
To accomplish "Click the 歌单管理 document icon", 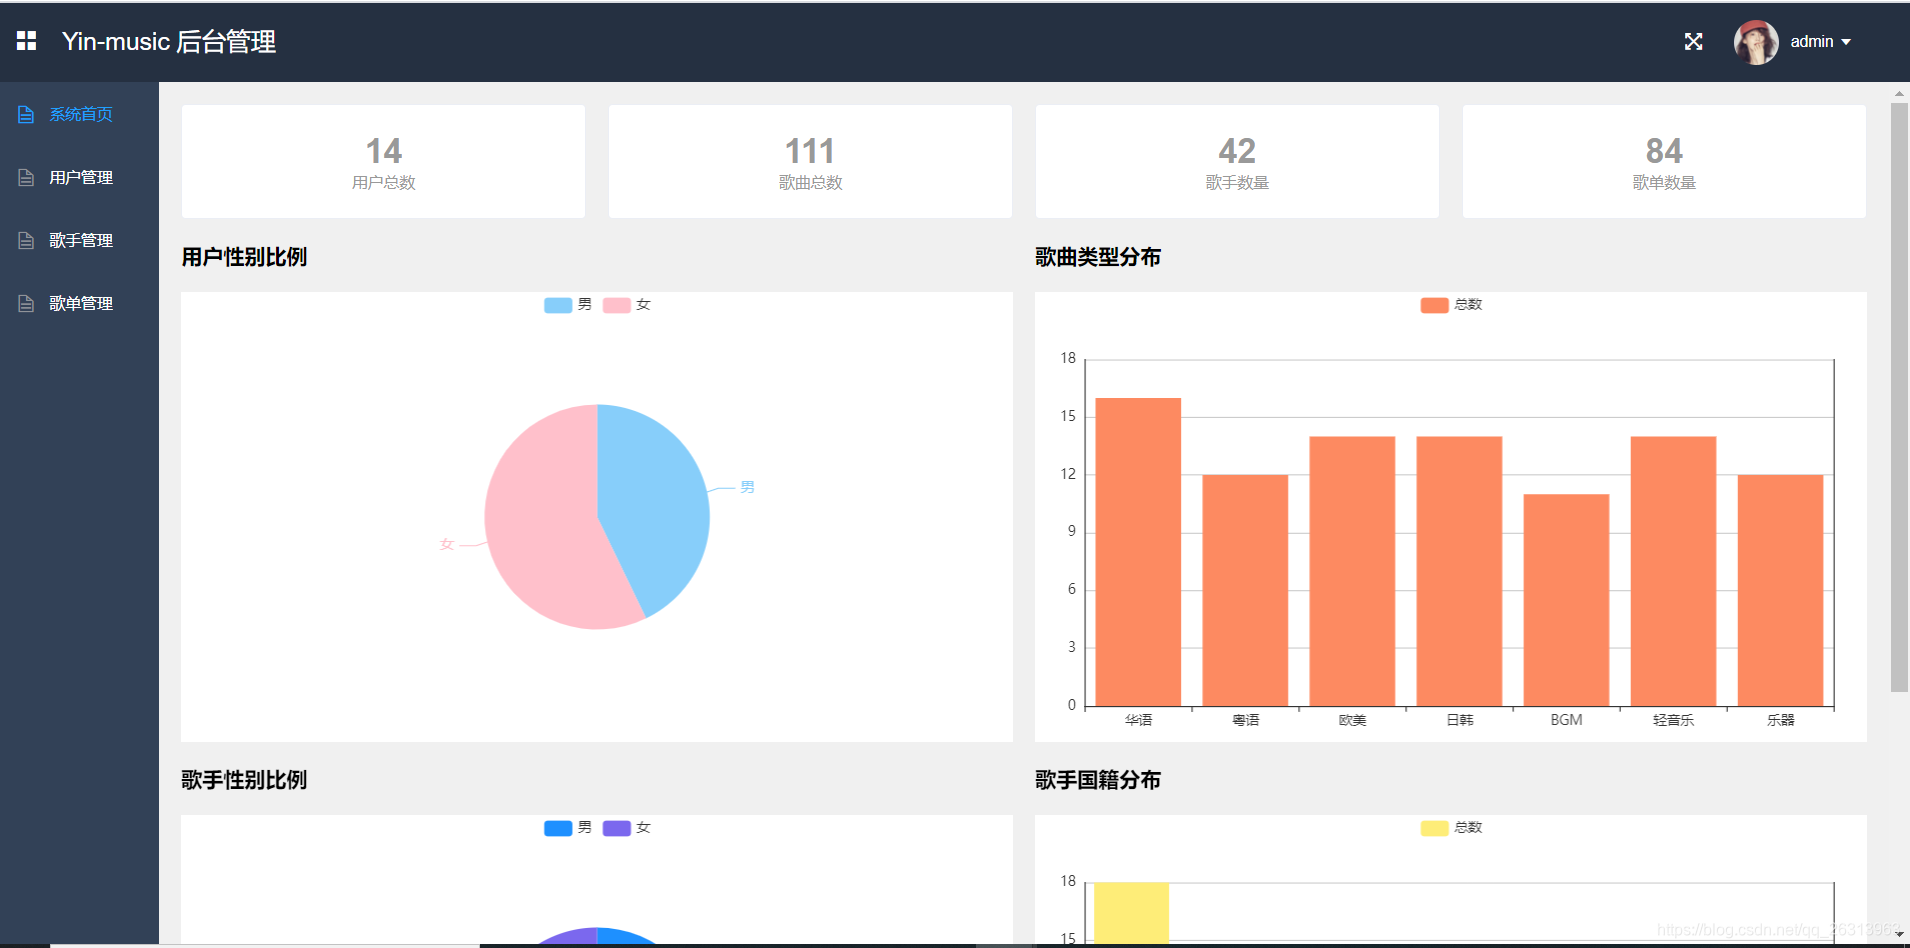I will tap(26, 304).
